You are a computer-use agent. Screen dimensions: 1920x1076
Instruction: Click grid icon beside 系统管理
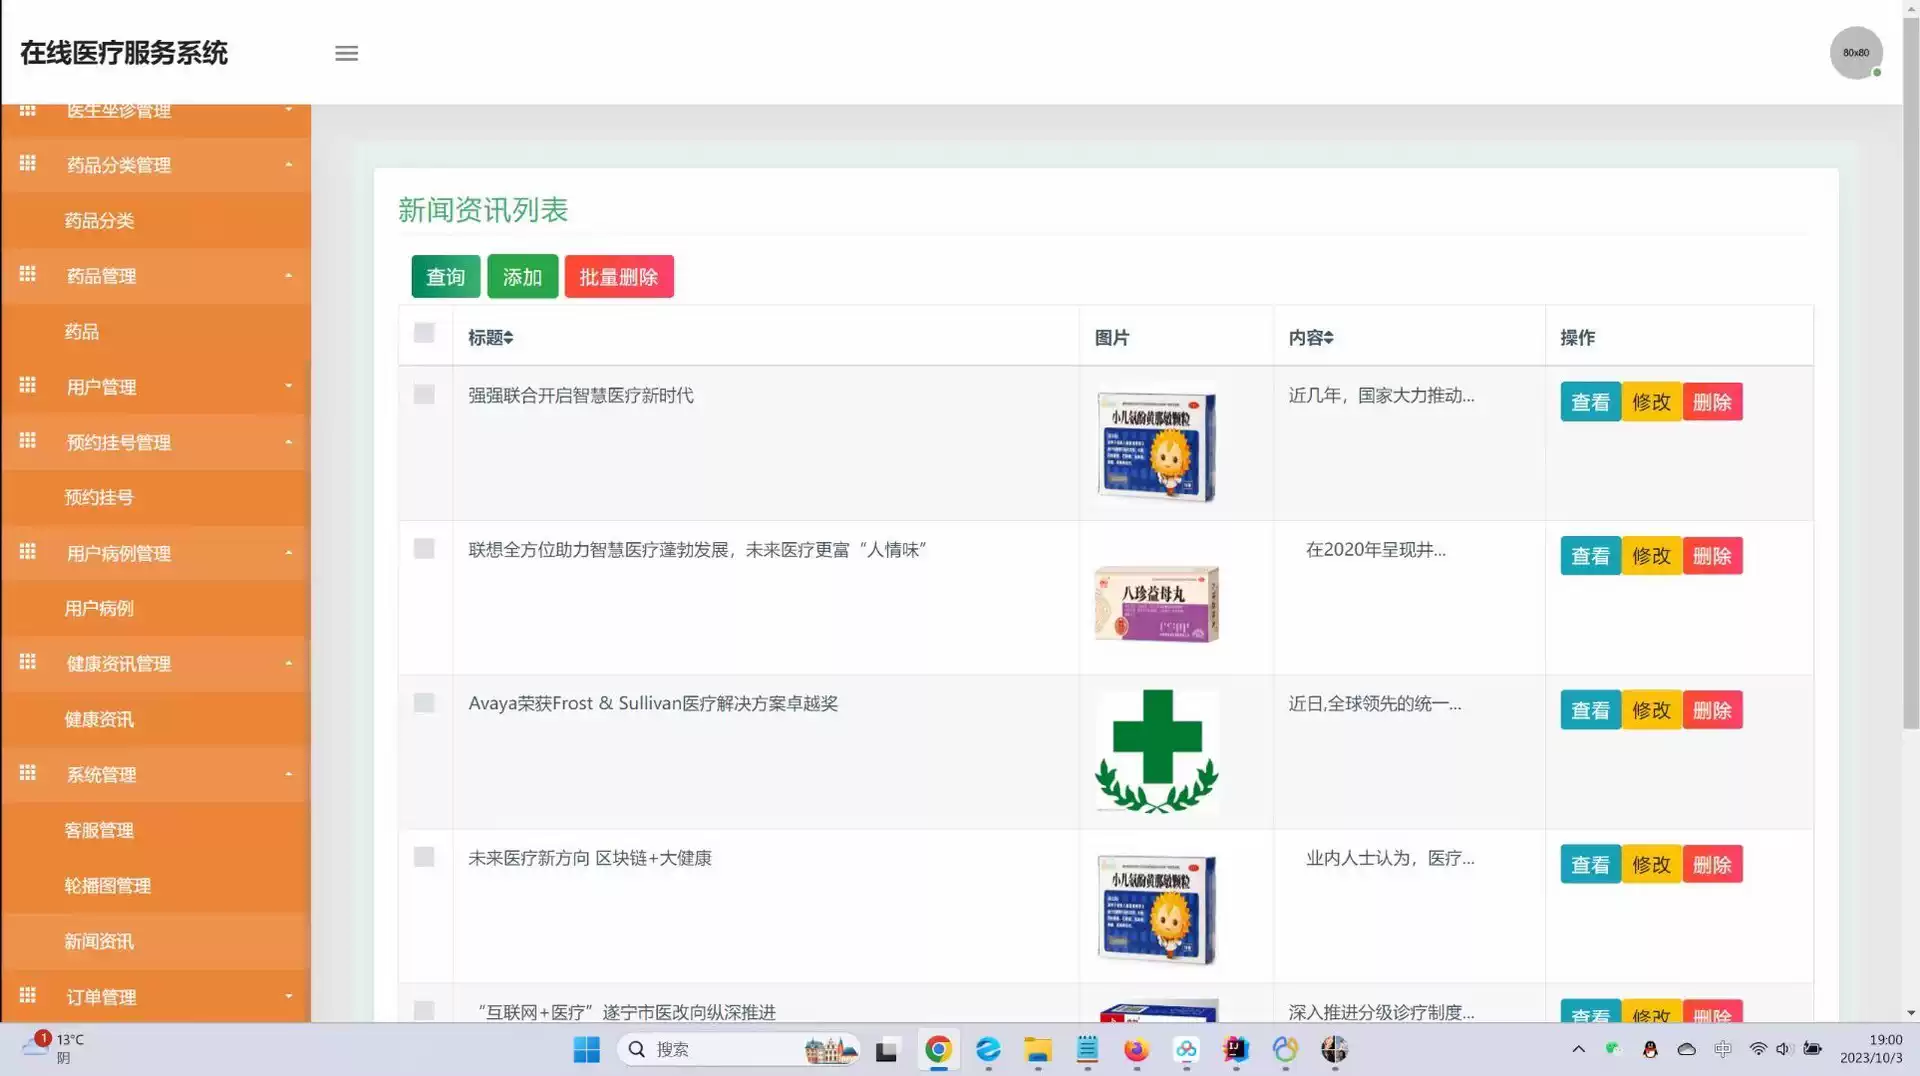28,773
